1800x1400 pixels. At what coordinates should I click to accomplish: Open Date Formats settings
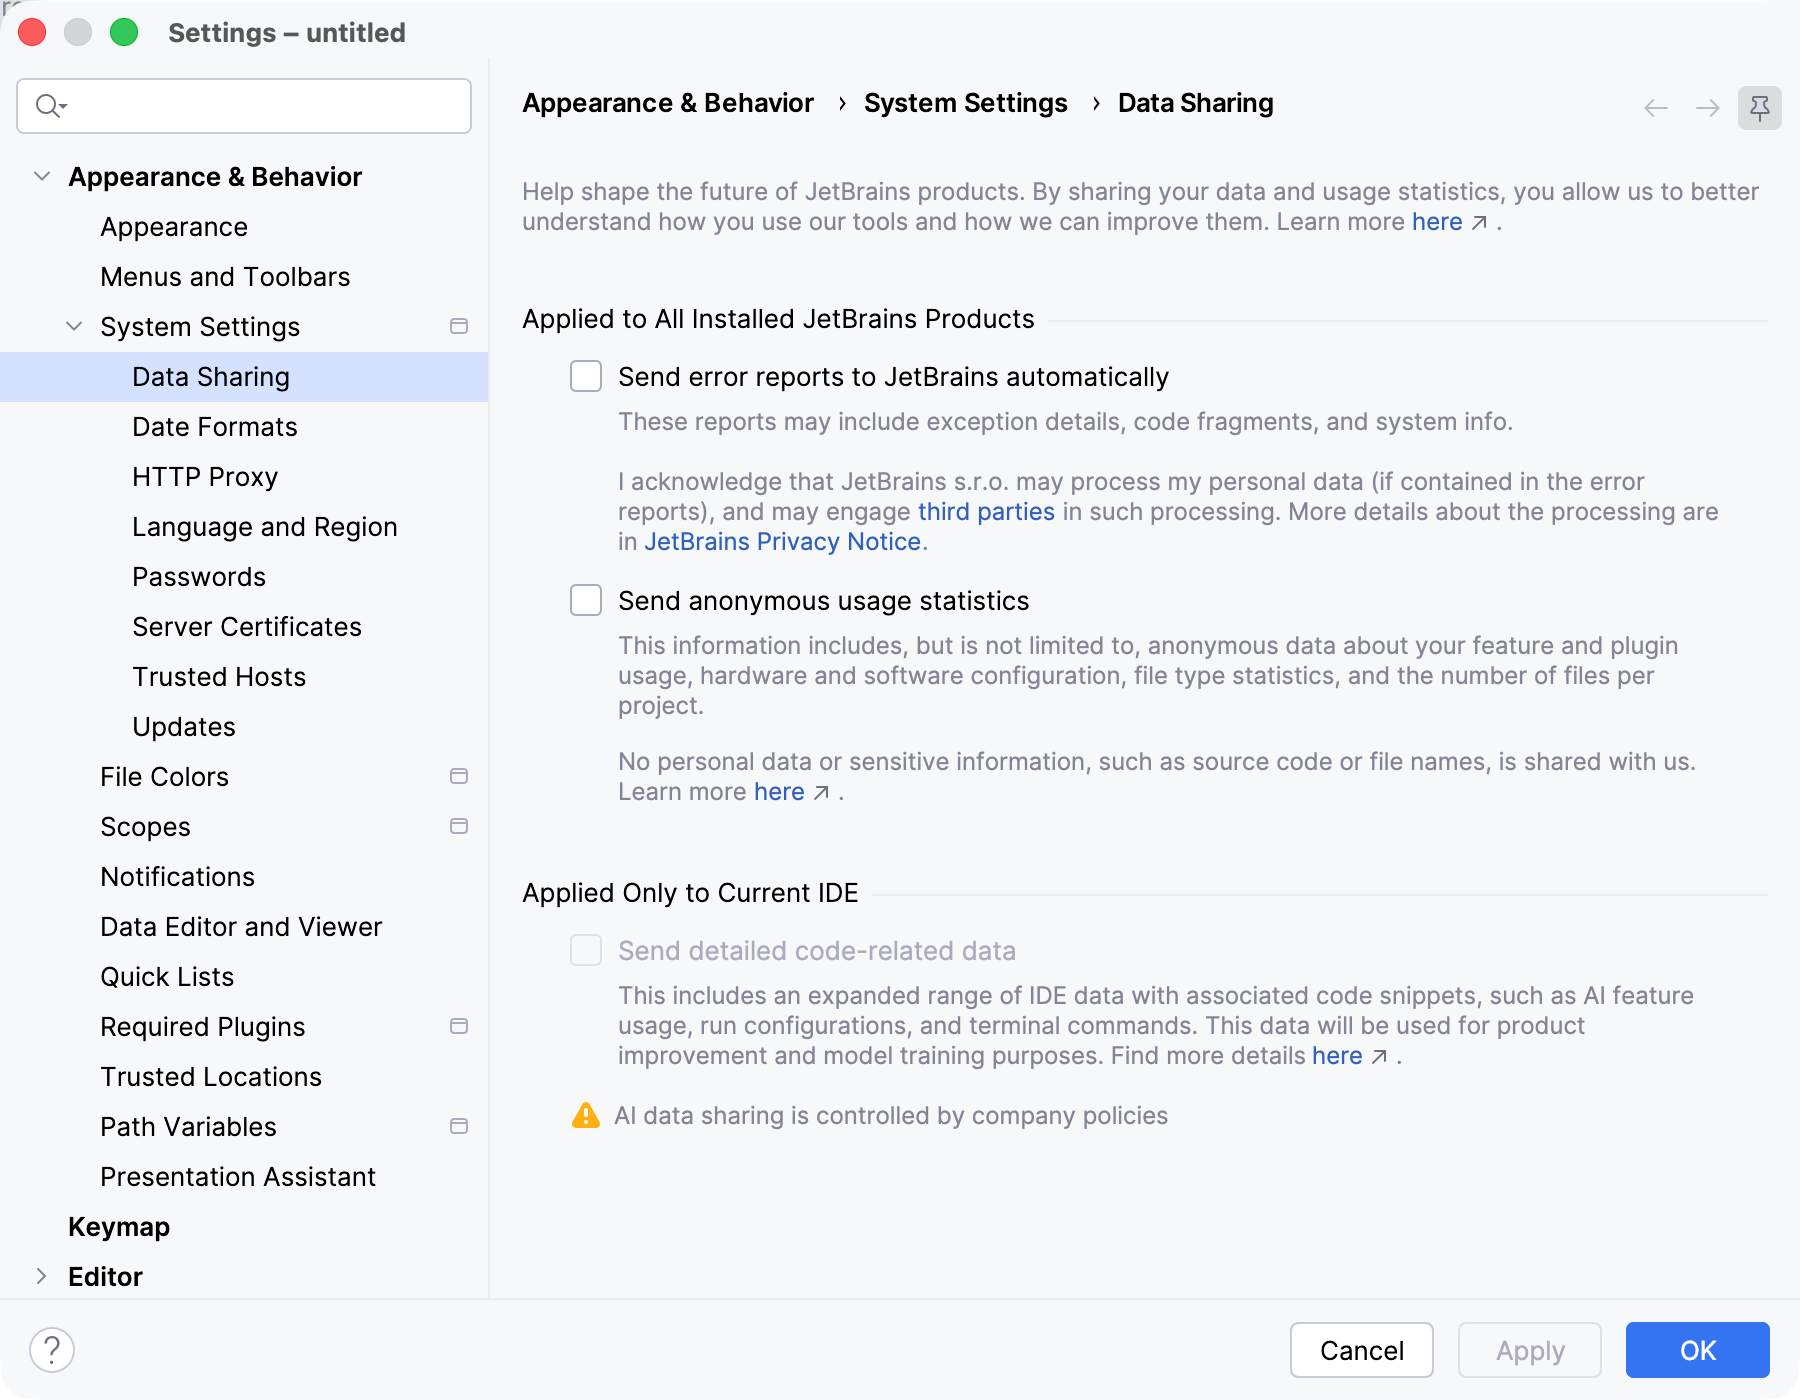click(215, 427)
